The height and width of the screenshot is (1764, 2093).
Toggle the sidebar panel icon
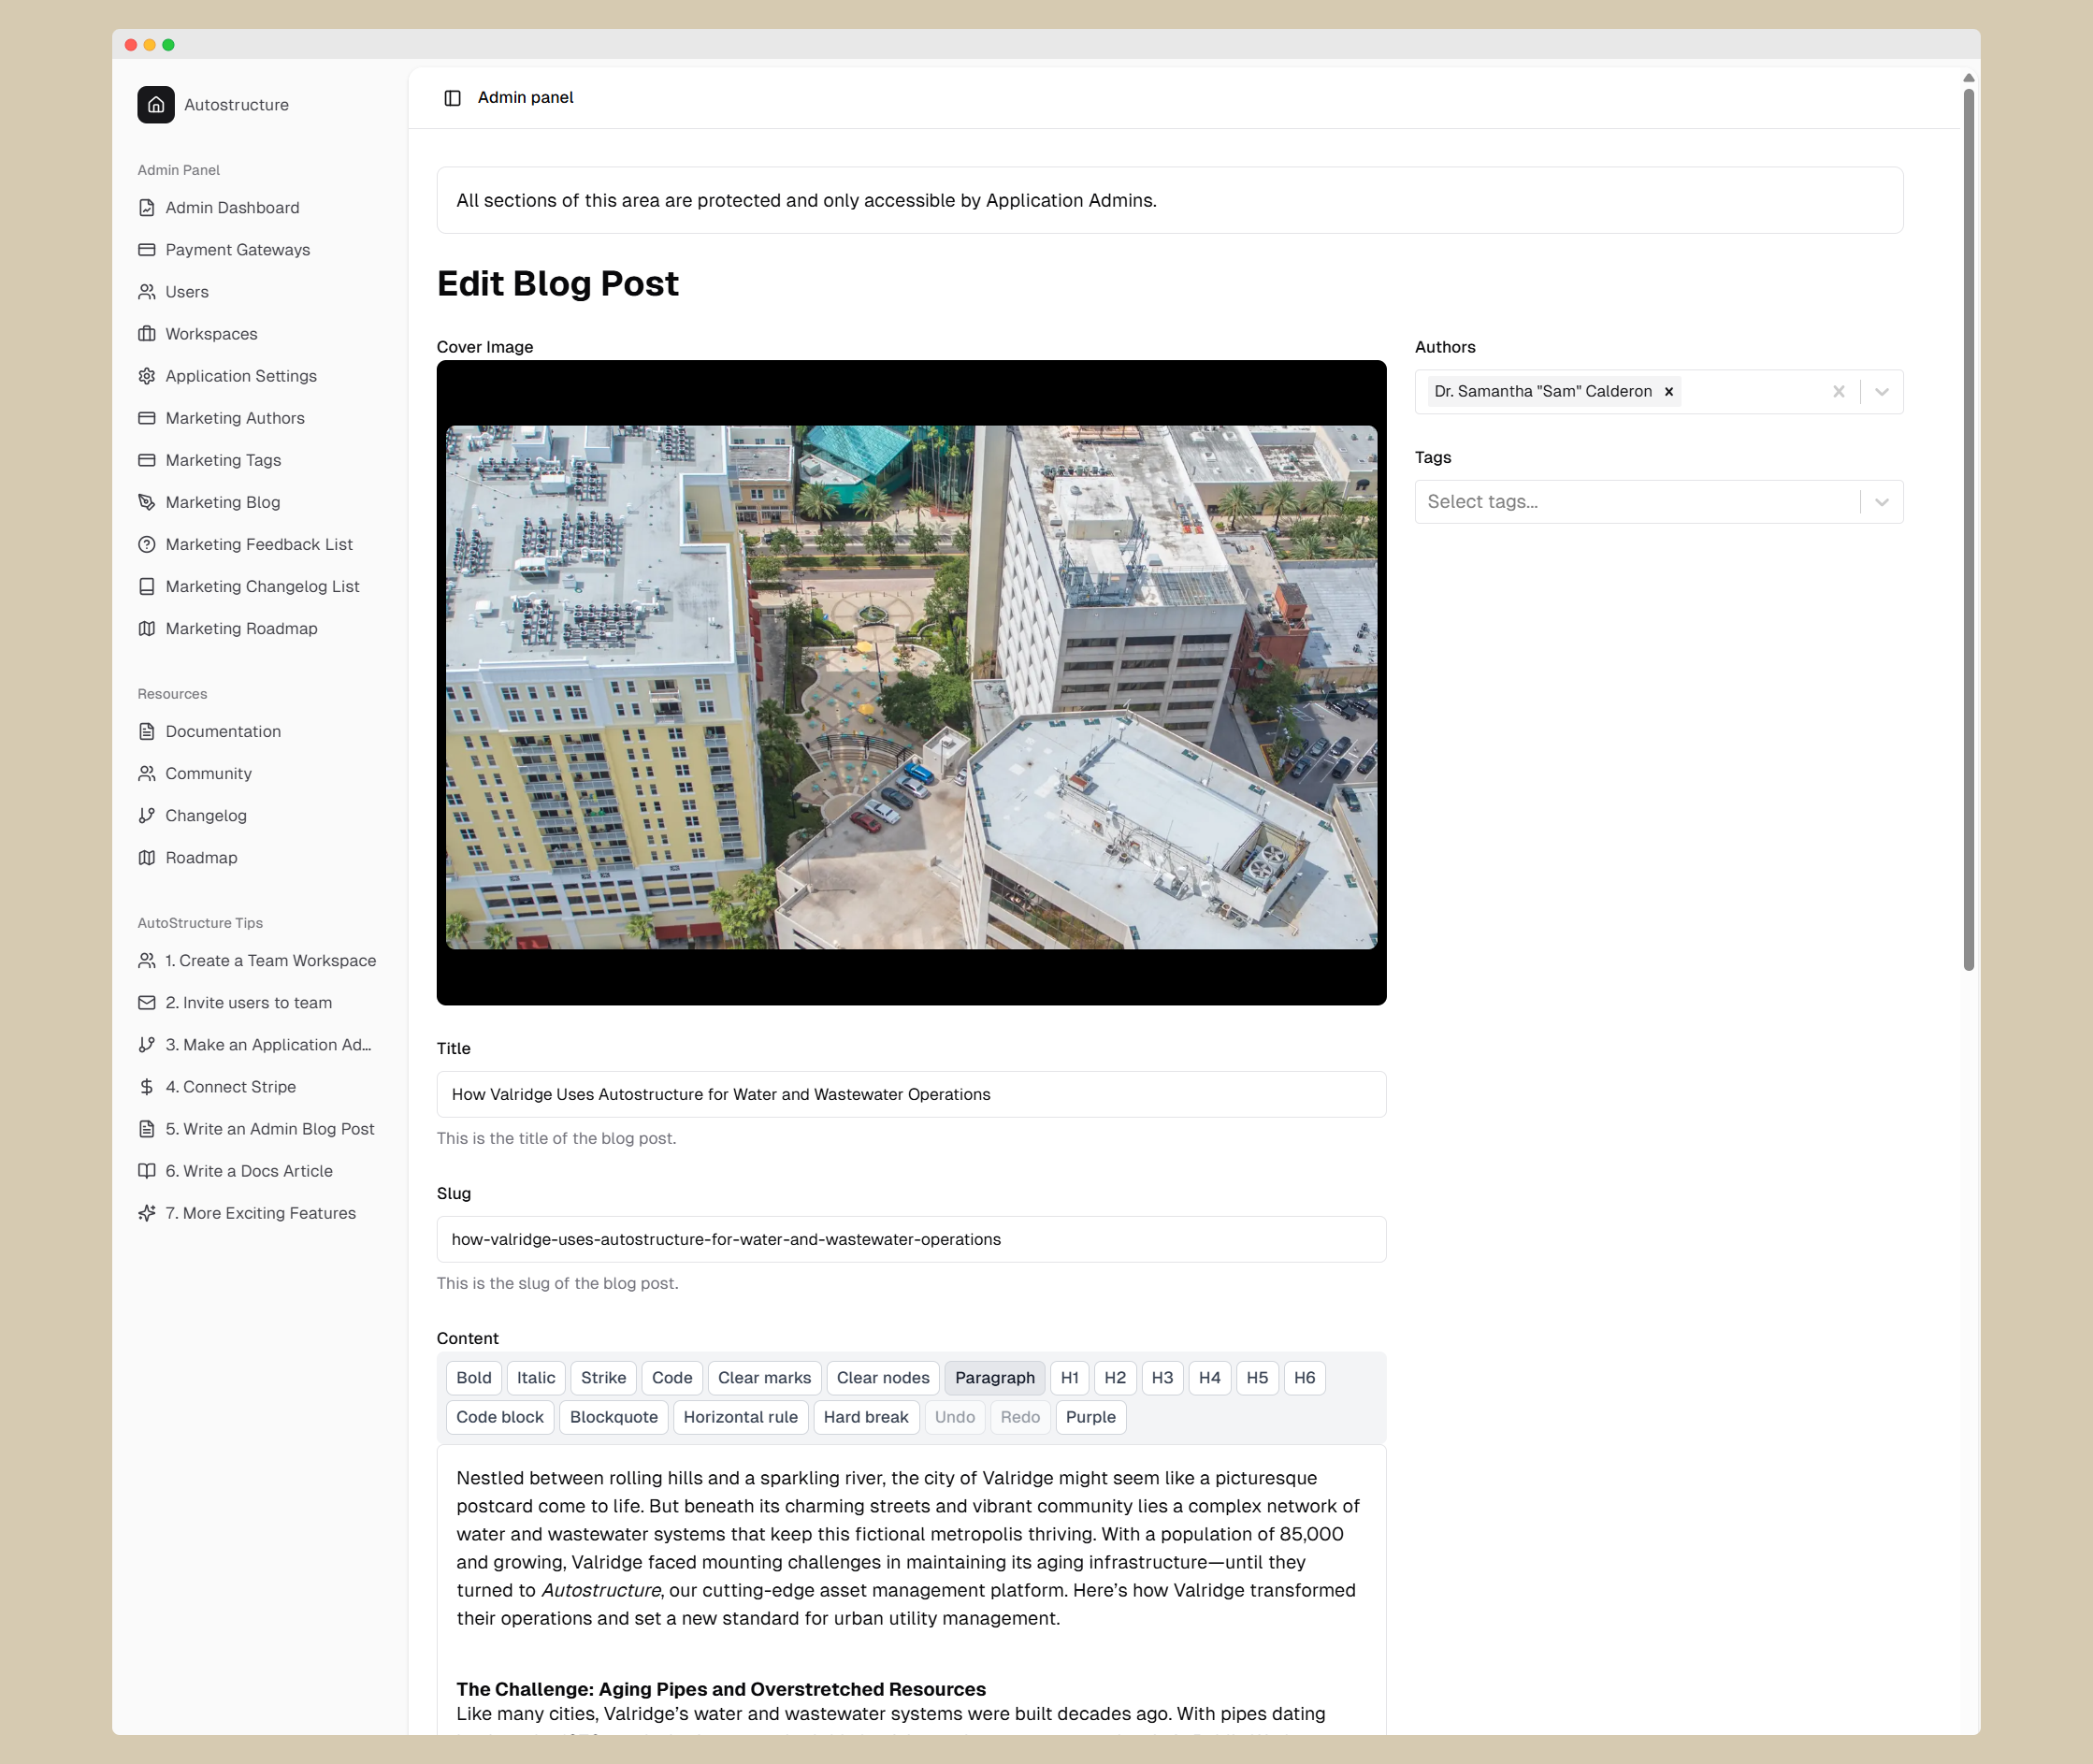point(452,98)
